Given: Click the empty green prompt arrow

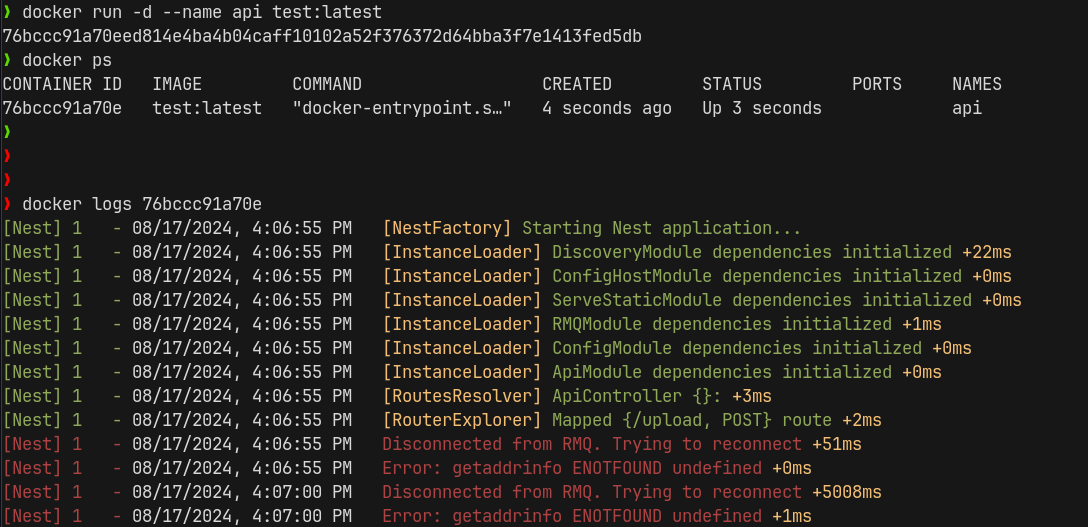Looking at the screenshot, I should point(7,132).
